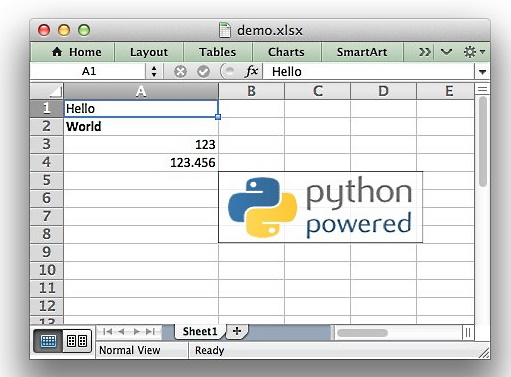Screen dimensions: 511x377
Task: Click the demo.xlsx document icon in title
Action: (225, 30)
